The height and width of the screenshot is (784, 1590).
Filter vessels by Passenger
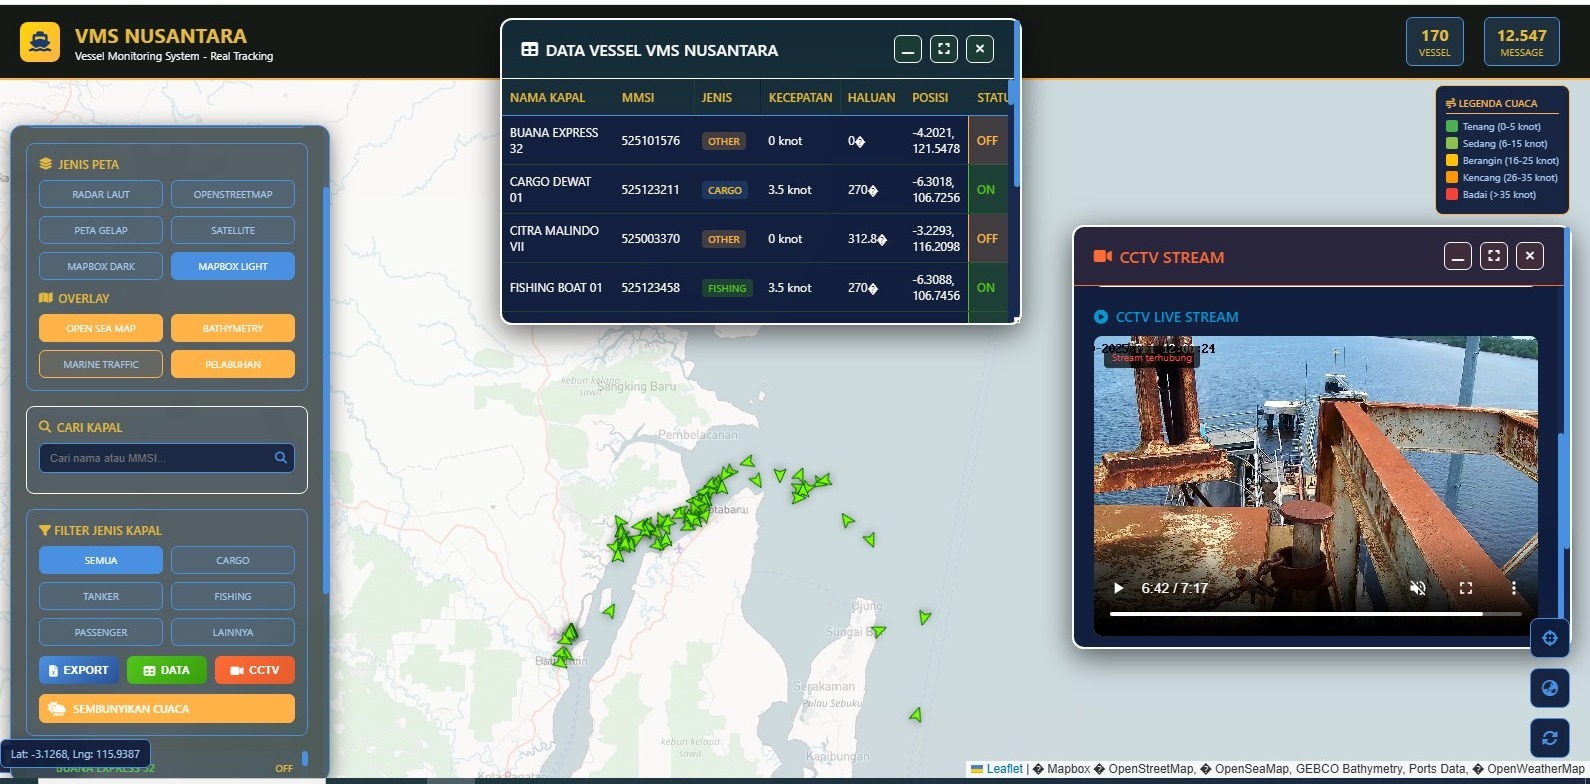coord(101,632)
